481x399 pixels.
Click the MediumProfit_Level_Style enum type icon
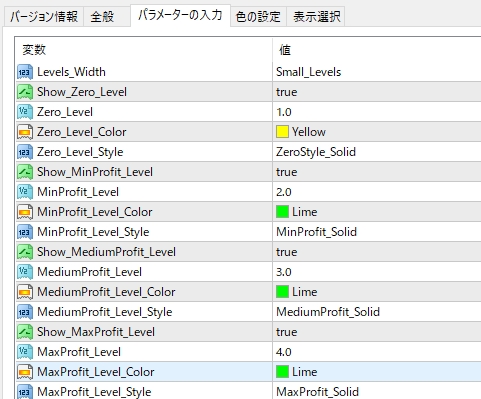pos(25,312)
